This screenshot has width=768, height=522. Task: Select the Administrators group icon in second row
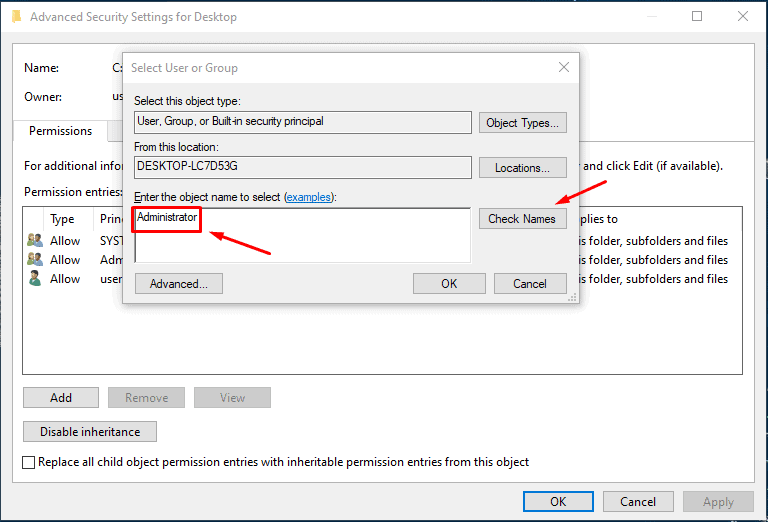[35, 260]
